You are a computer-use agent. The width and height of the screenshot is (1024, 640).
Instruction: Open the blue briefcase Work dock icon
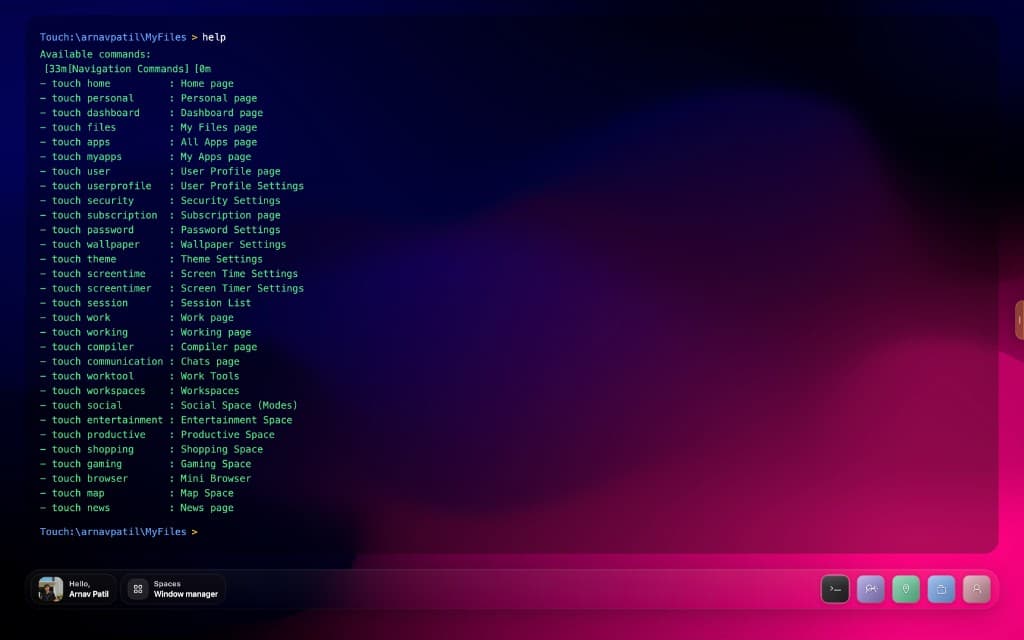940,589
